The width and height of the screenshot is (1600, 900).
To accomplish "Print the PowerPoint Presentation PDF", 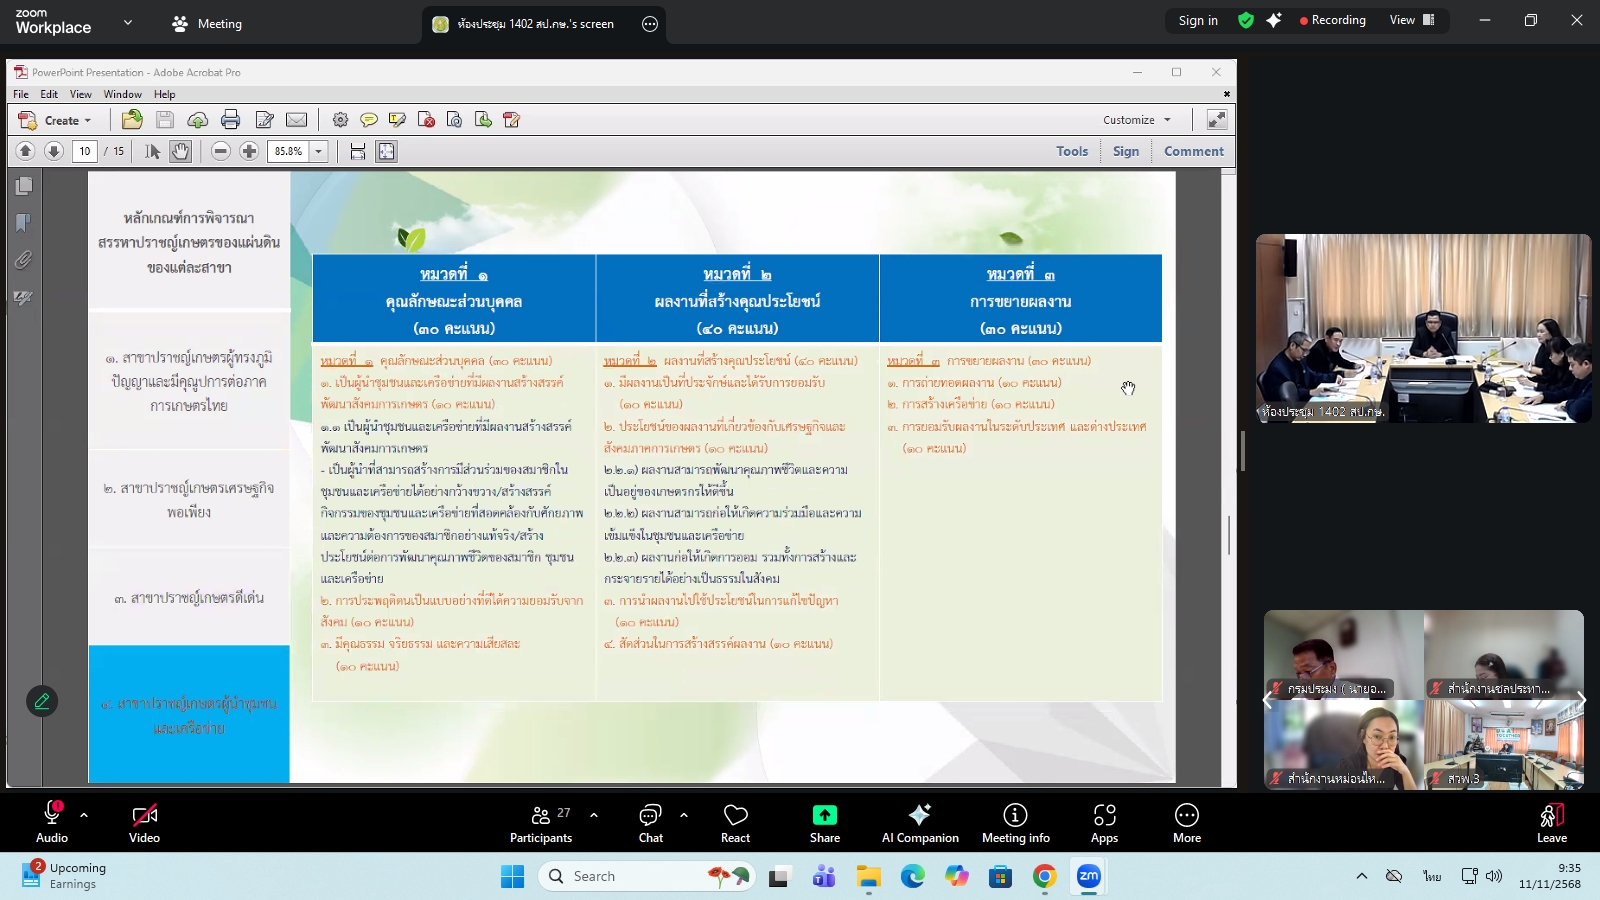I will pos(232,120).
